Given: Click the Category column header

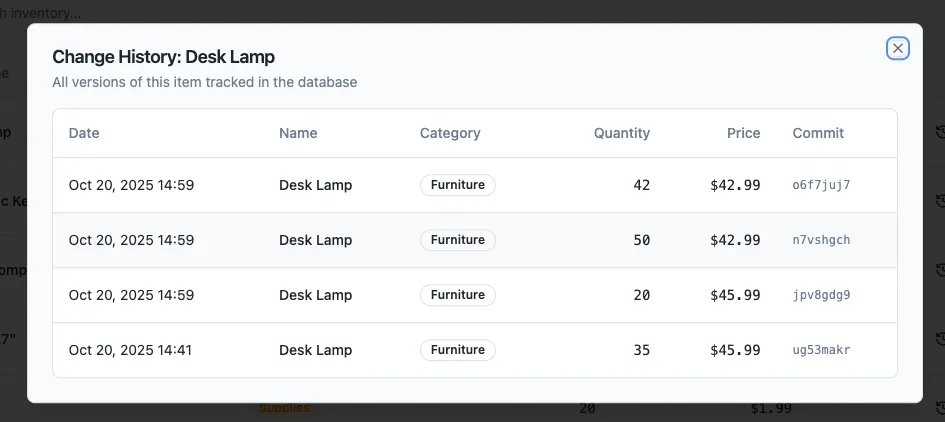Looking at the screenshot, I should point(450,133).
